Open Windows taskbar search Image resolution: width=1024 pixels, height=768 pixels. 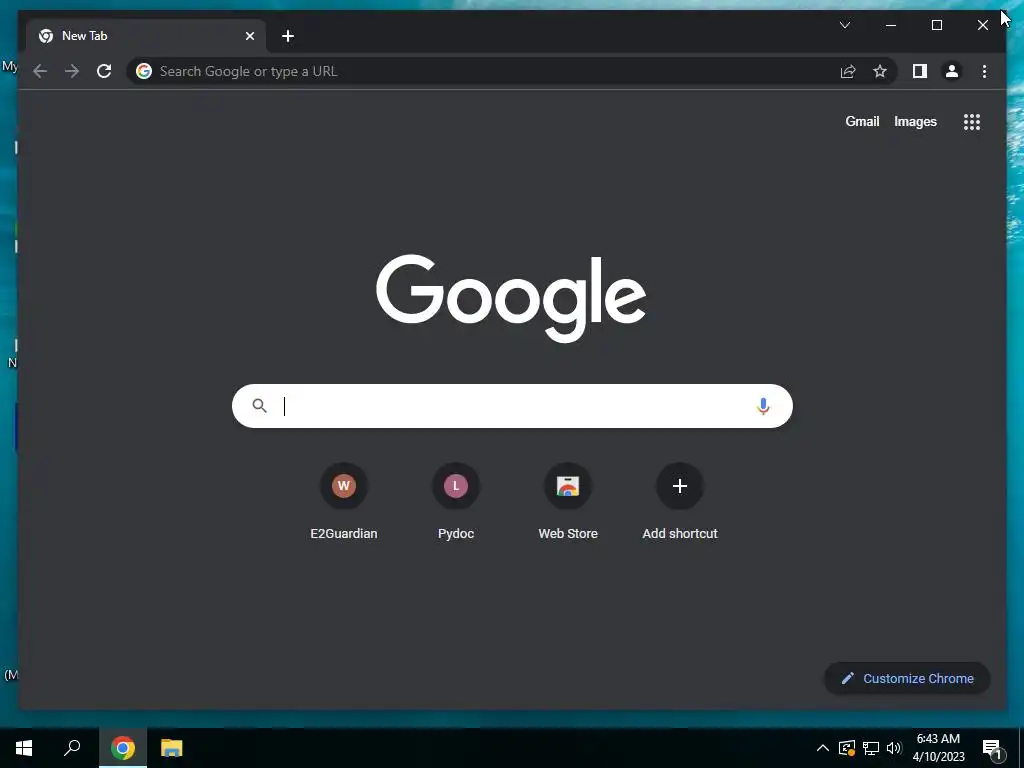pos(72,748)
